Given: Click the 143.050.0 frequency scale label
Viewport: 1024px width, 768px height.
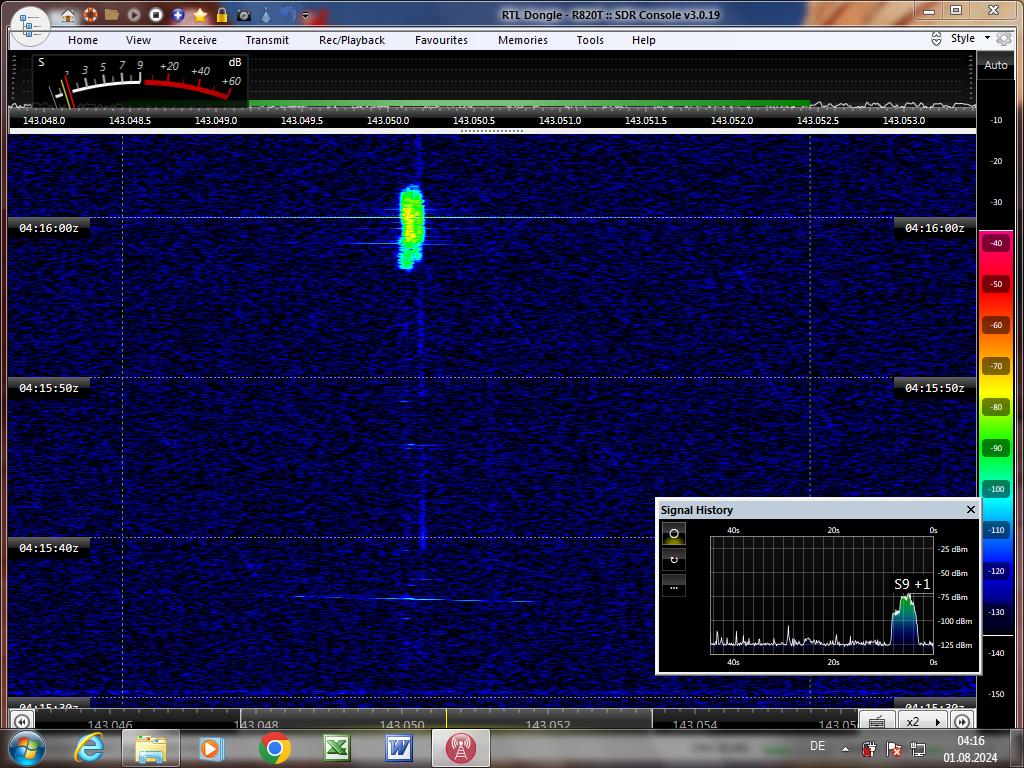Looking at the screenshot, I should click(388, 121).
